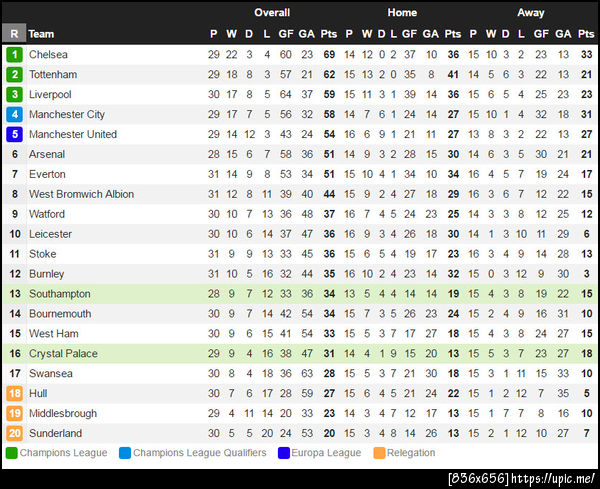Open the West Bromwich Albion team link

tap(81, 194)
